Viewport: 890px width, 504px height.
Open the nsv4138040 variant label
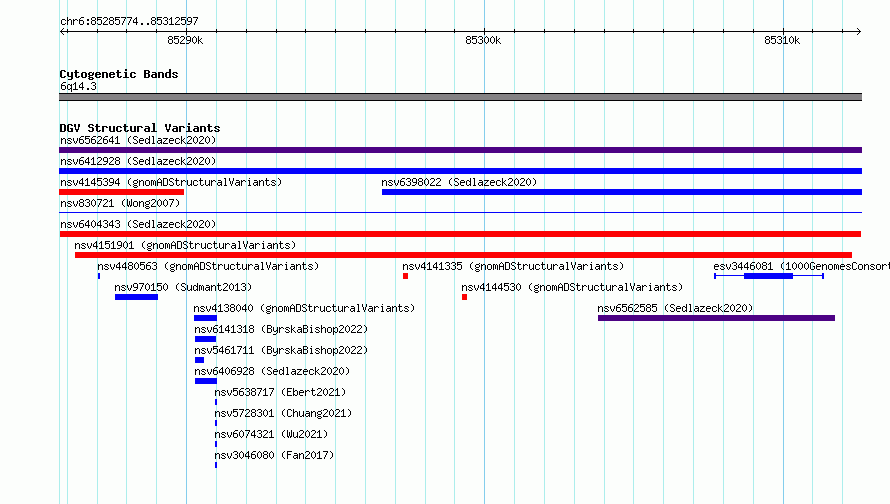coord(304,308)
